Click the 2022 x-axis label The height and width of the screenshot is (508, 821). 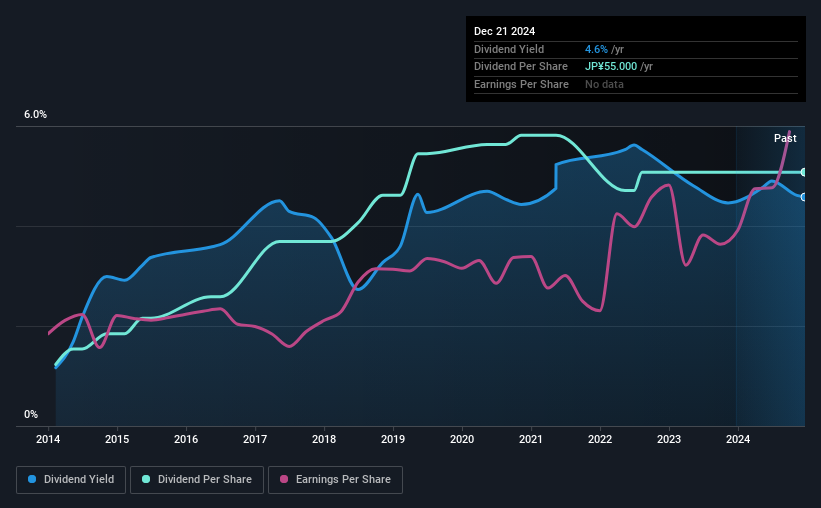coord(600,439)
